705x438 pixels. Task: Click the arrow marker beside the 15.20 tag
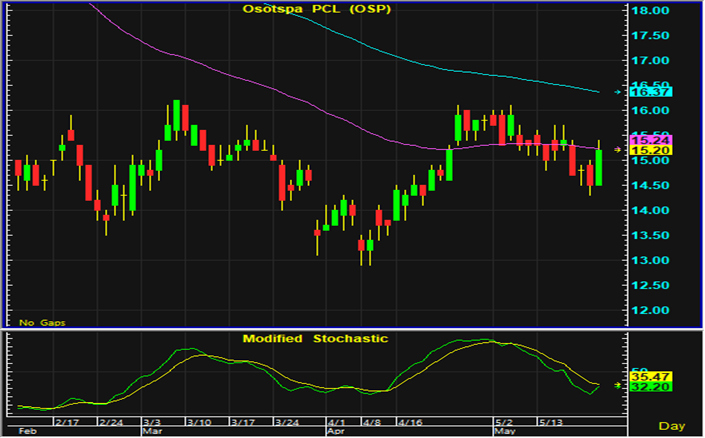point(618,149)
